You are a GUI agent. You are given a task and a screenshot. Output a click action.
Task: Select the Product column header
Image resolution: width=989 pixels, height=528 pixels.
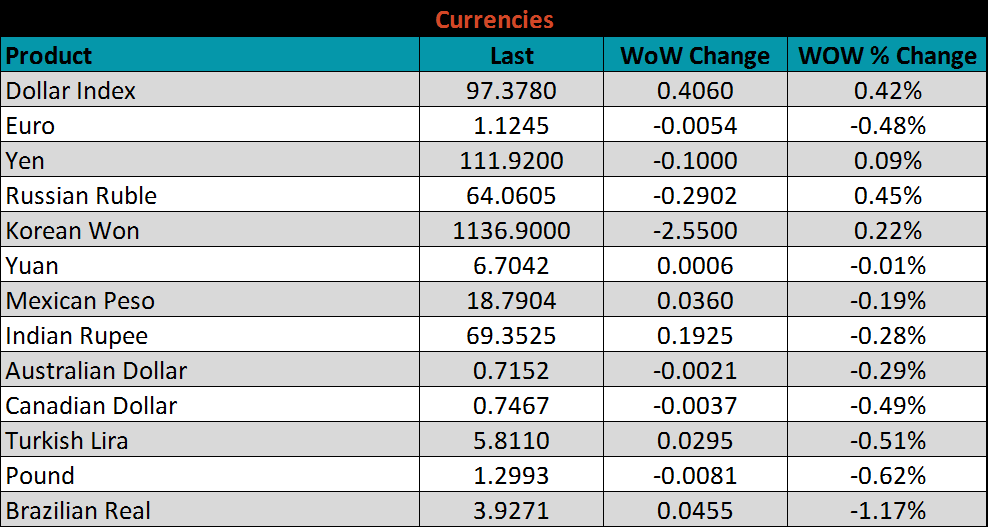pos(49,55)
